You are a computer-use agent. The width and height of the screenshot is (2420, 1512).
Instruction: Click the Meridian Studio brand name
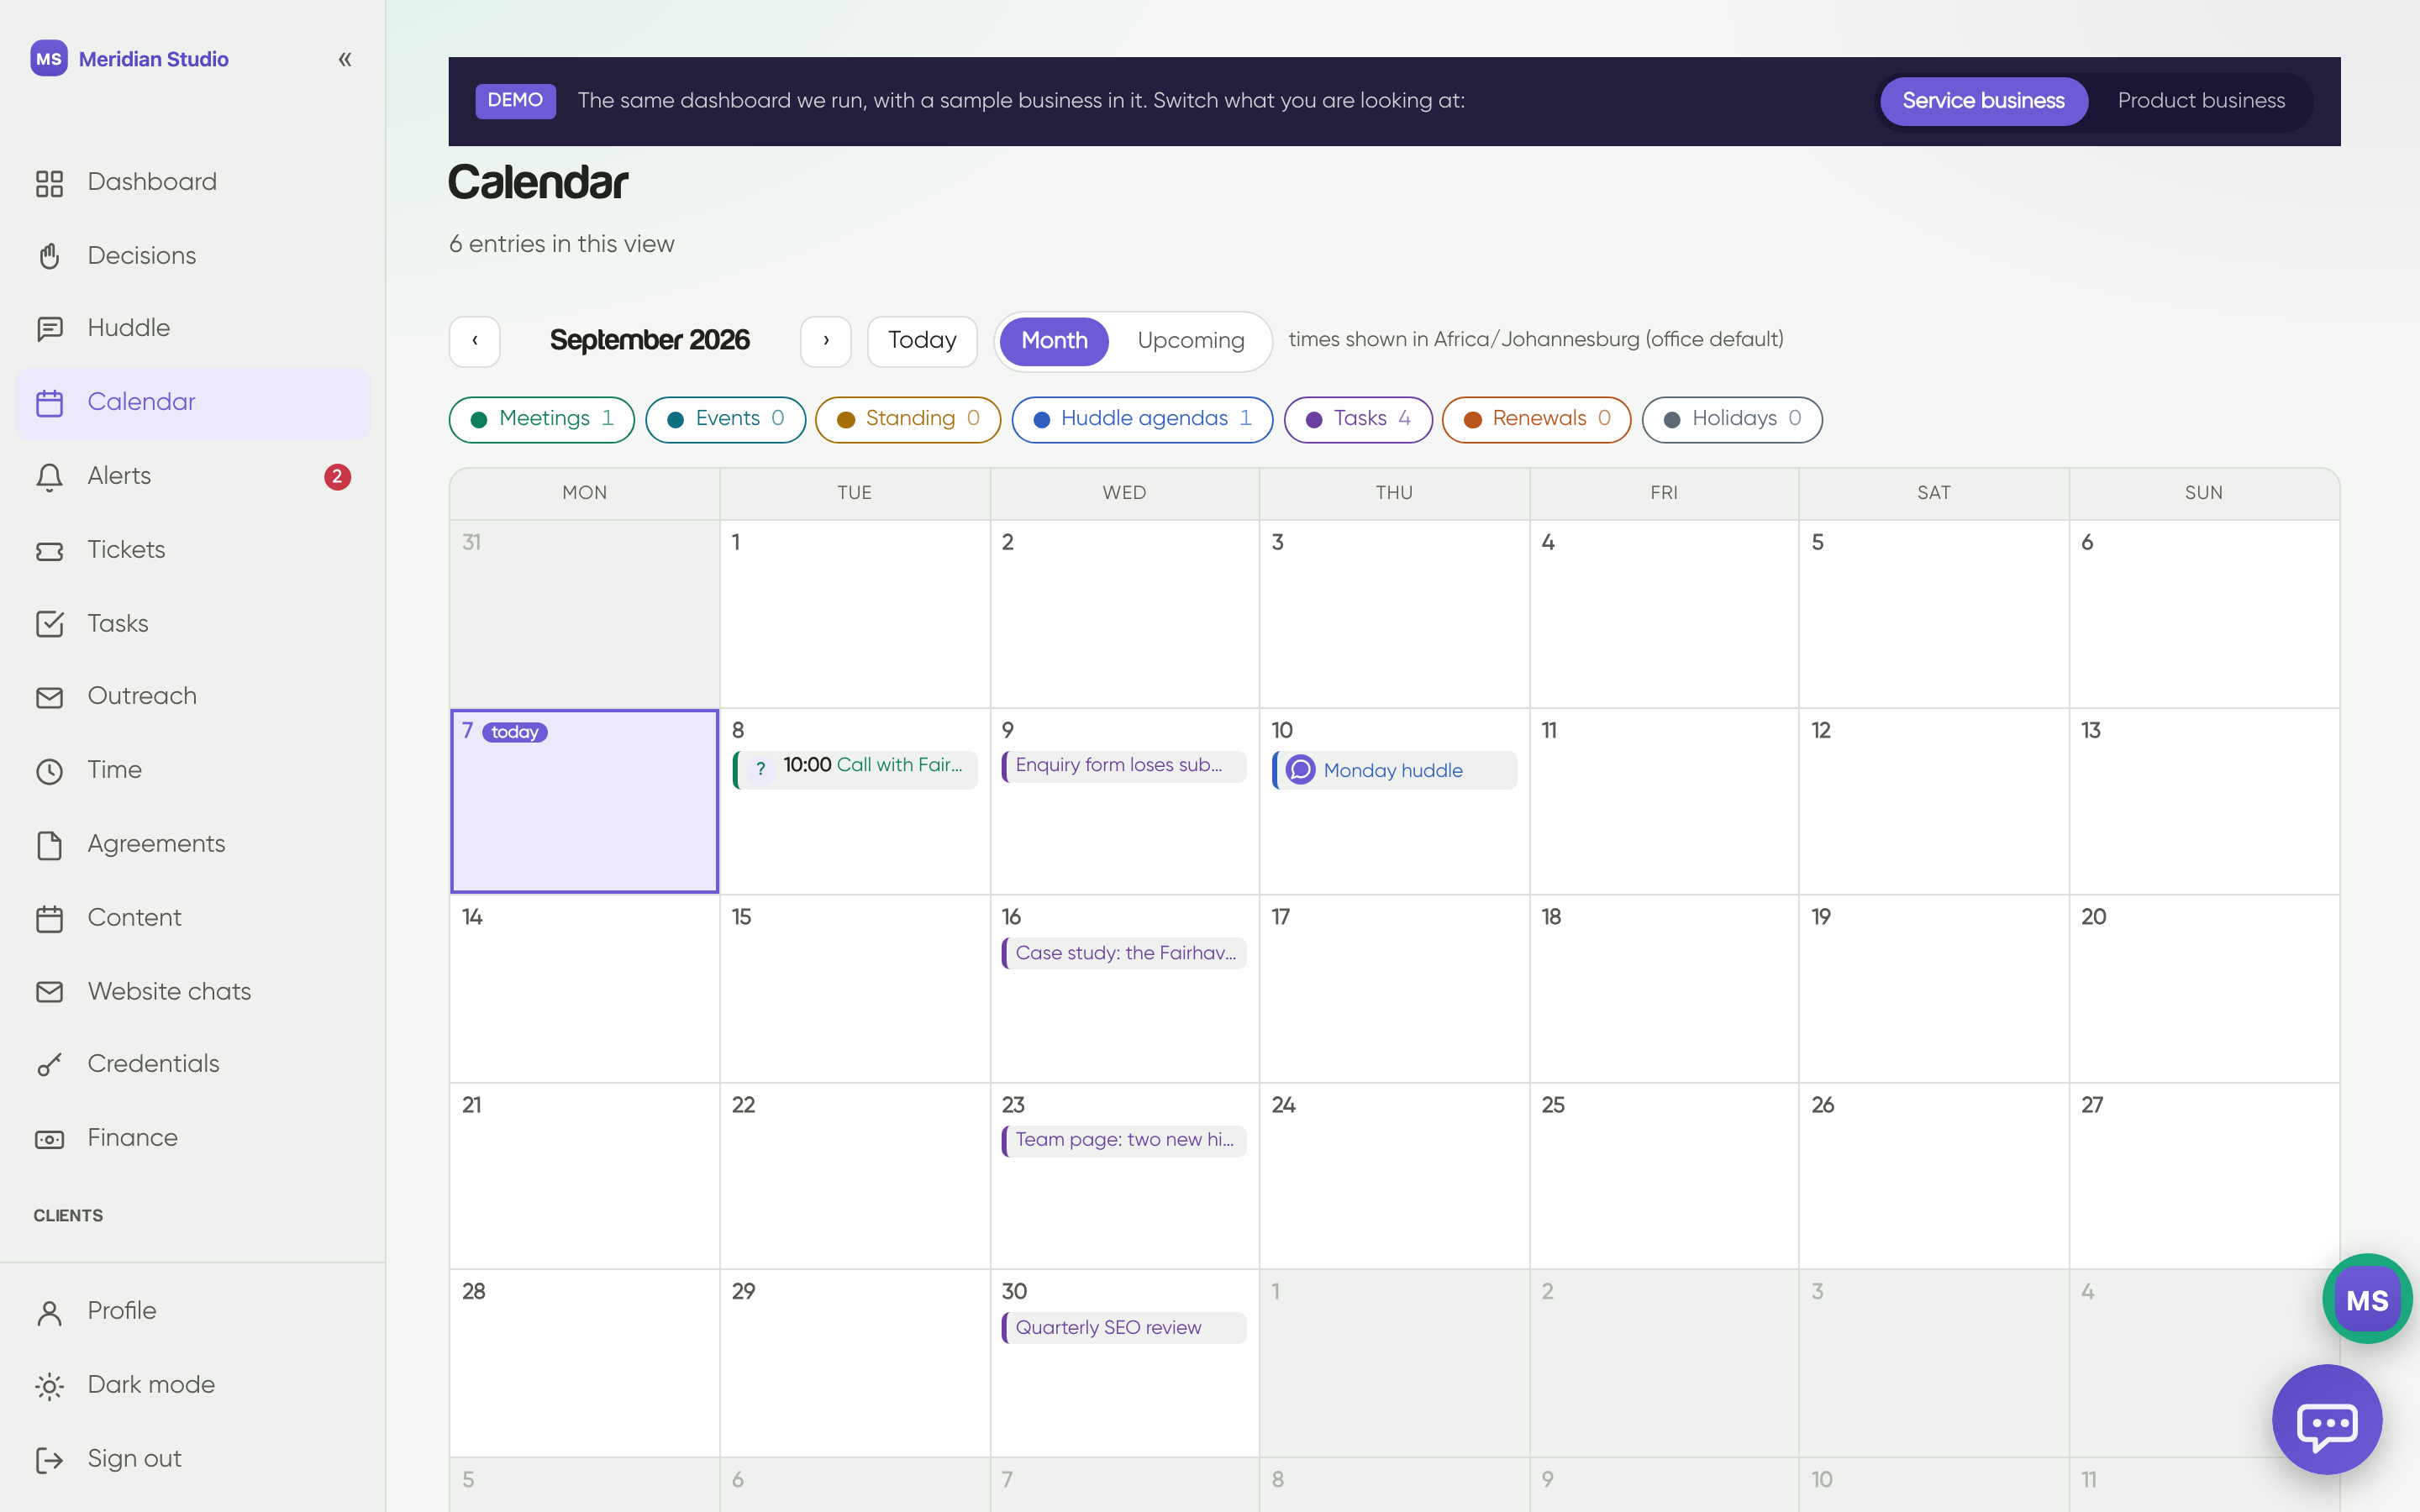click(x=153, y=59)
